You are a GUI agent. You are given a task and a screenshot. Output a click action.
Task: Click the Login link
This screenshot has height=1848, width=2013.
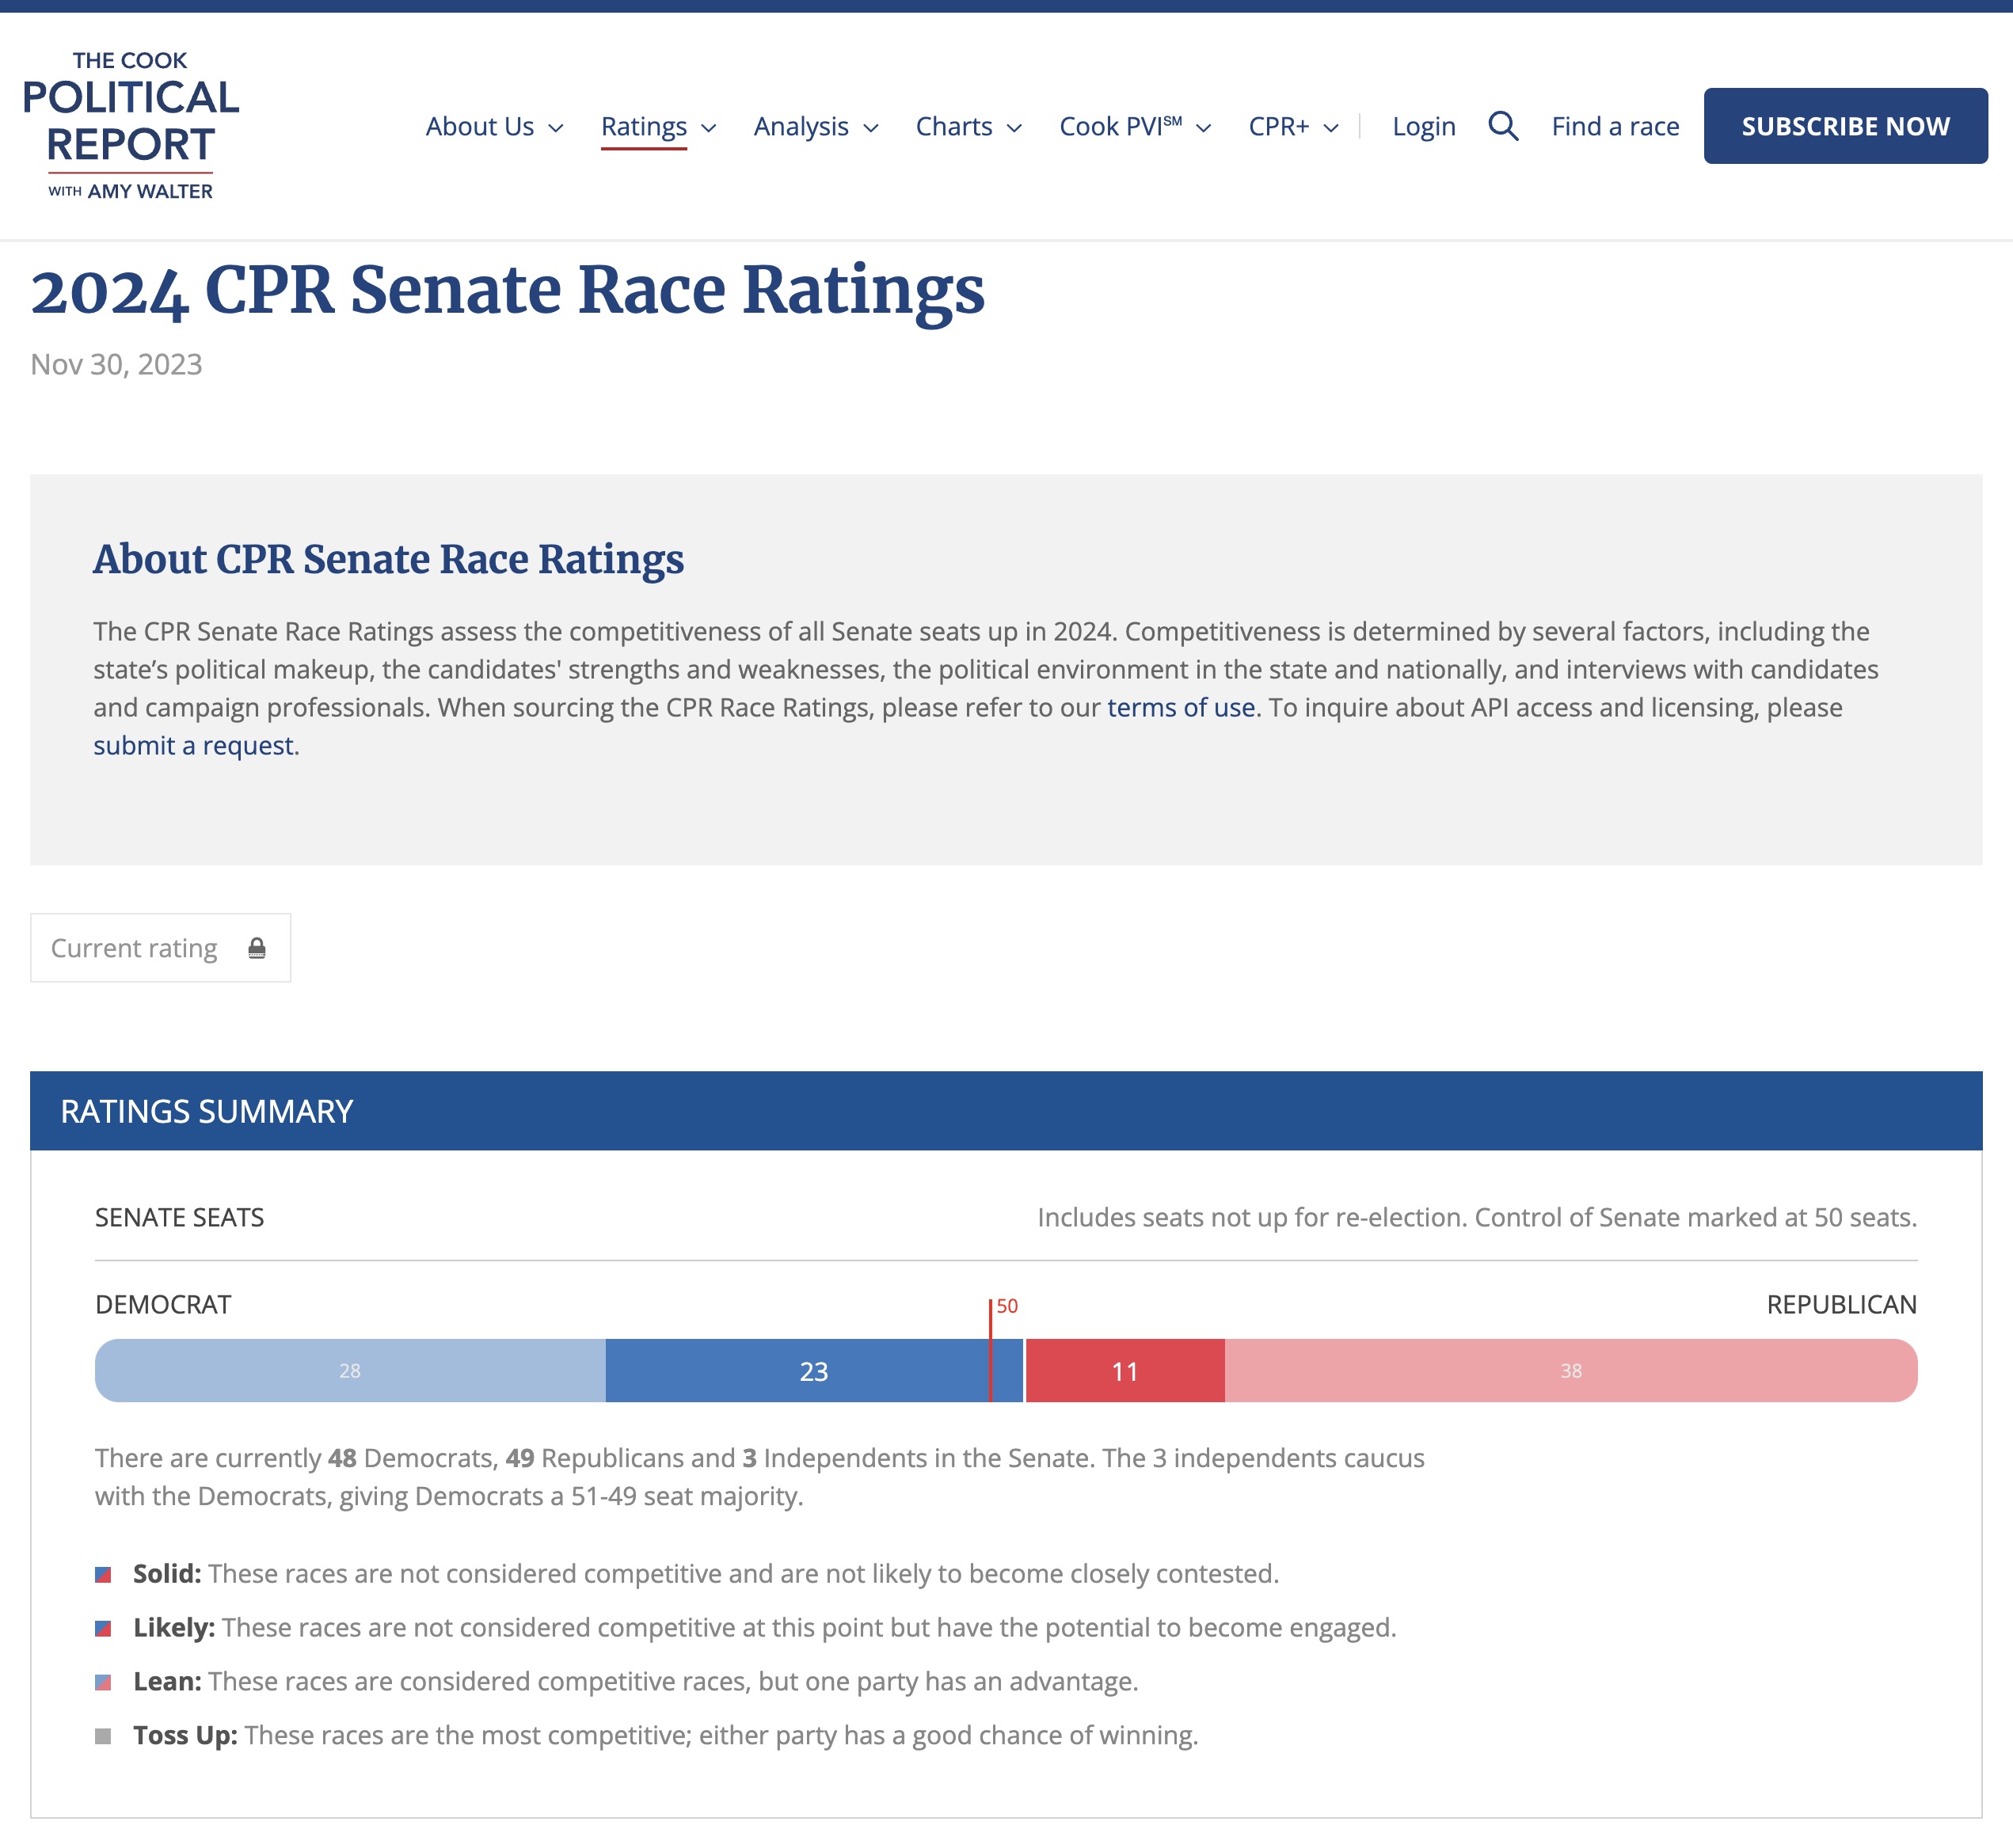[x=1423, y=127]
